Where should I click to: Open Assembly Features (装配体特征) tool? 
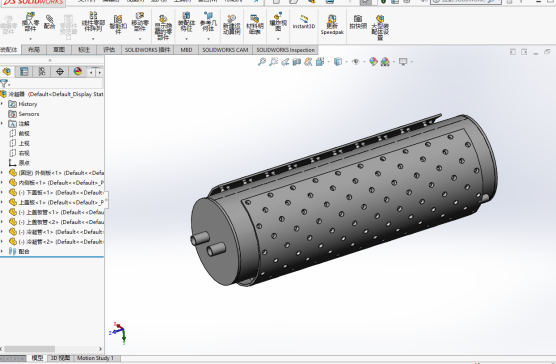(x=186, y=22)
